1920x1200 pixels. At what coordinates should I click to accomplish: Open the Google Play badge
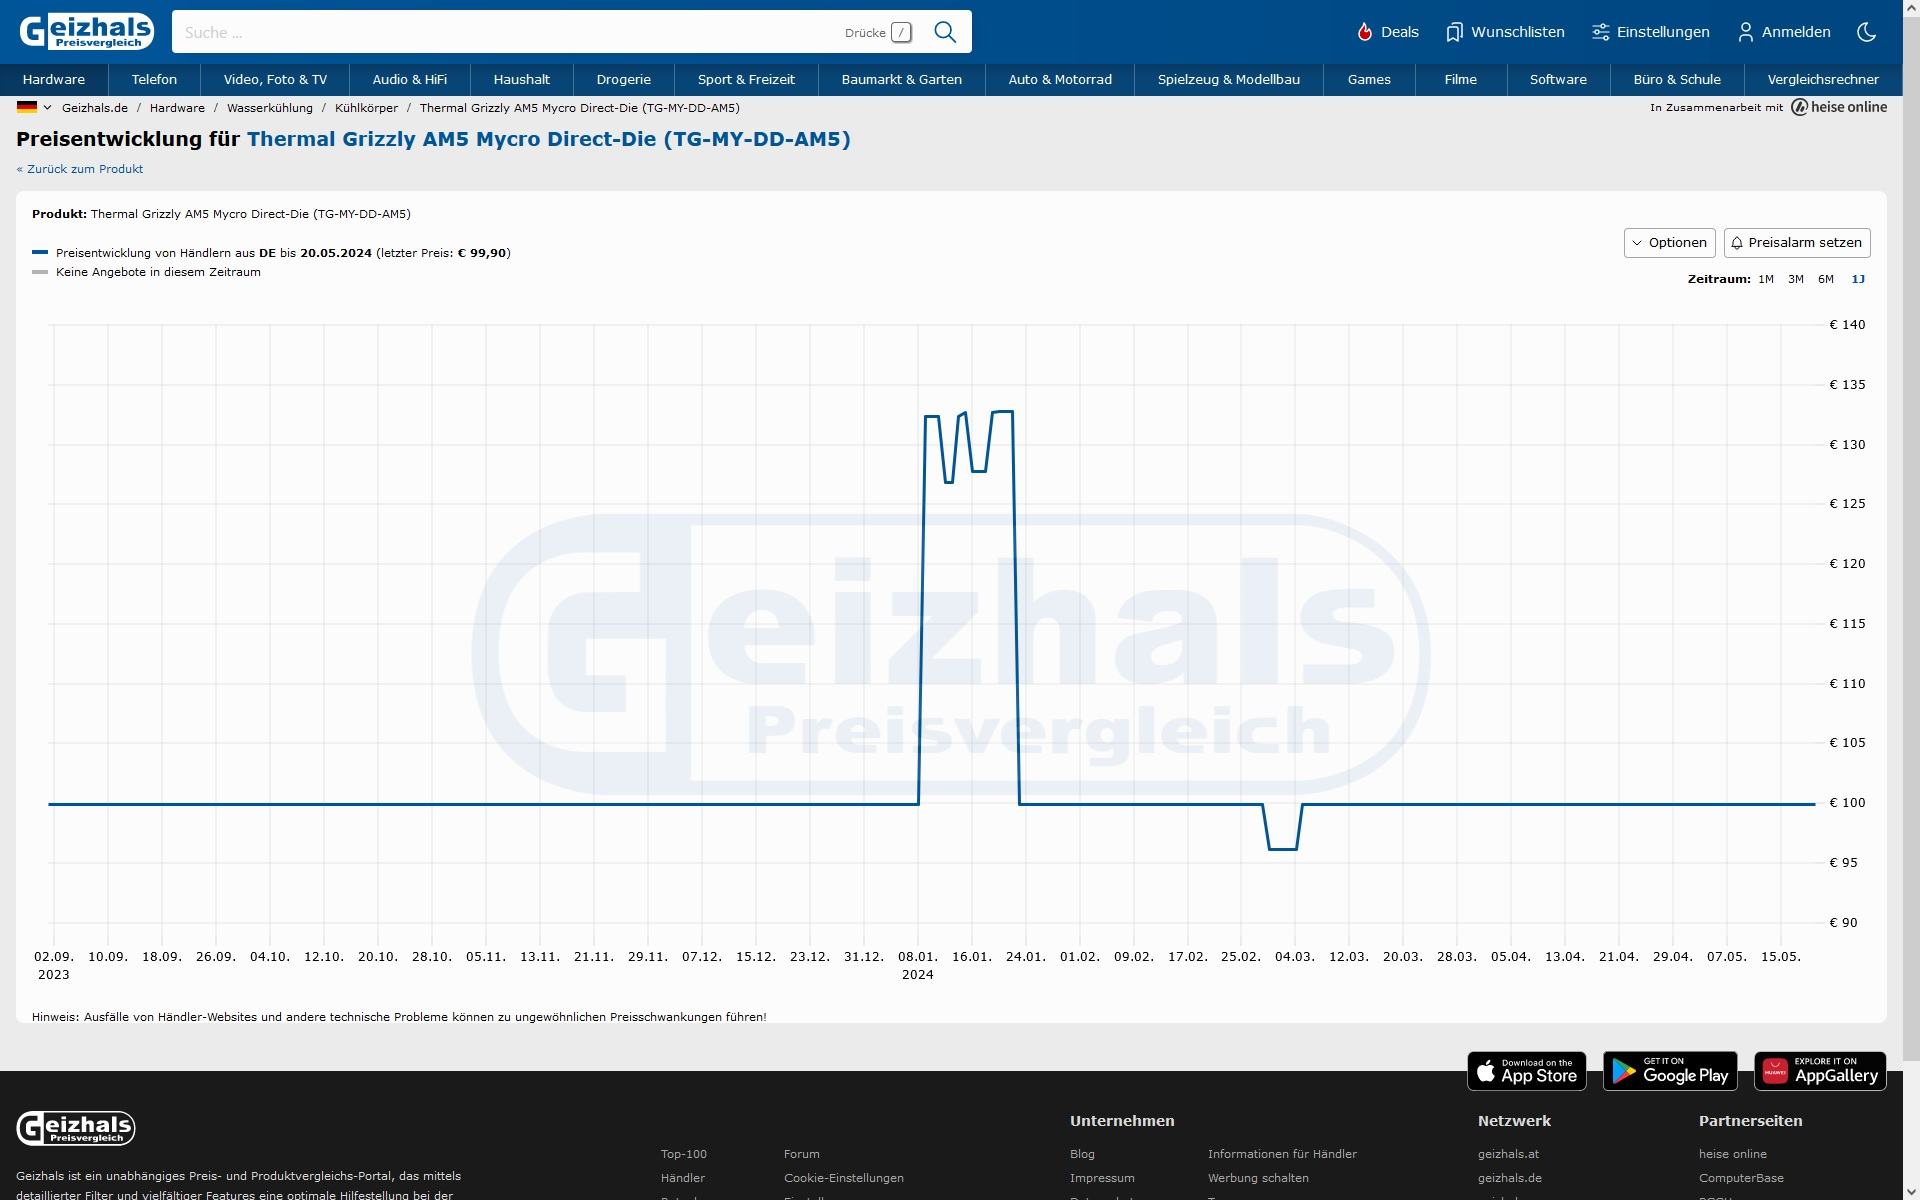coord(1669,1071)
